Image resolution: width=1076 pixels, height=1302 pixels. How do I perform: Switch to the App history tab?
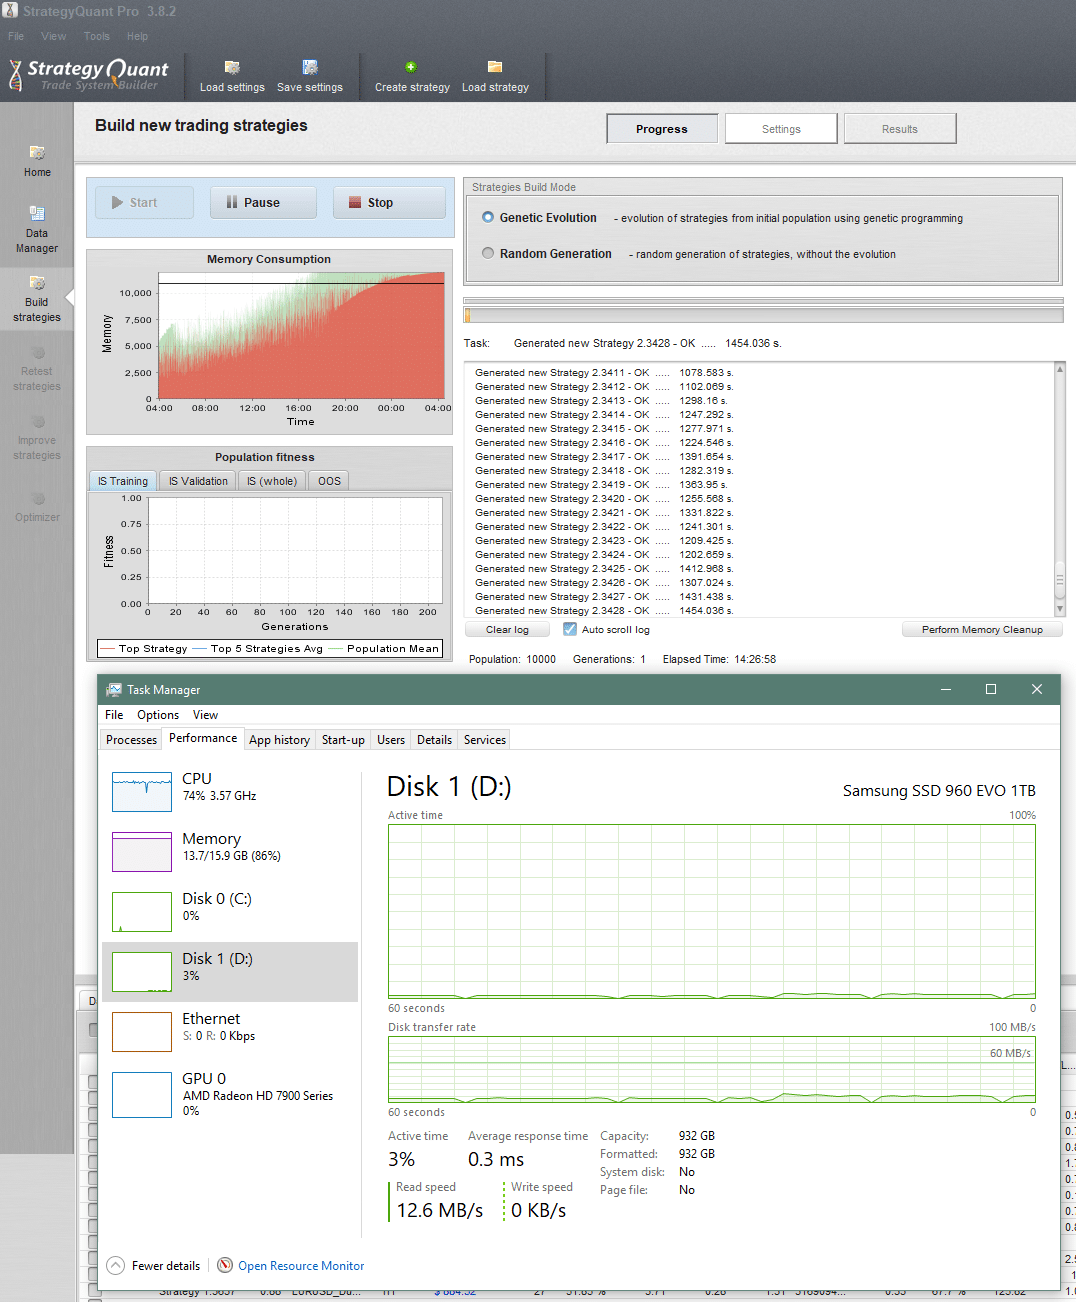[279, 739]
